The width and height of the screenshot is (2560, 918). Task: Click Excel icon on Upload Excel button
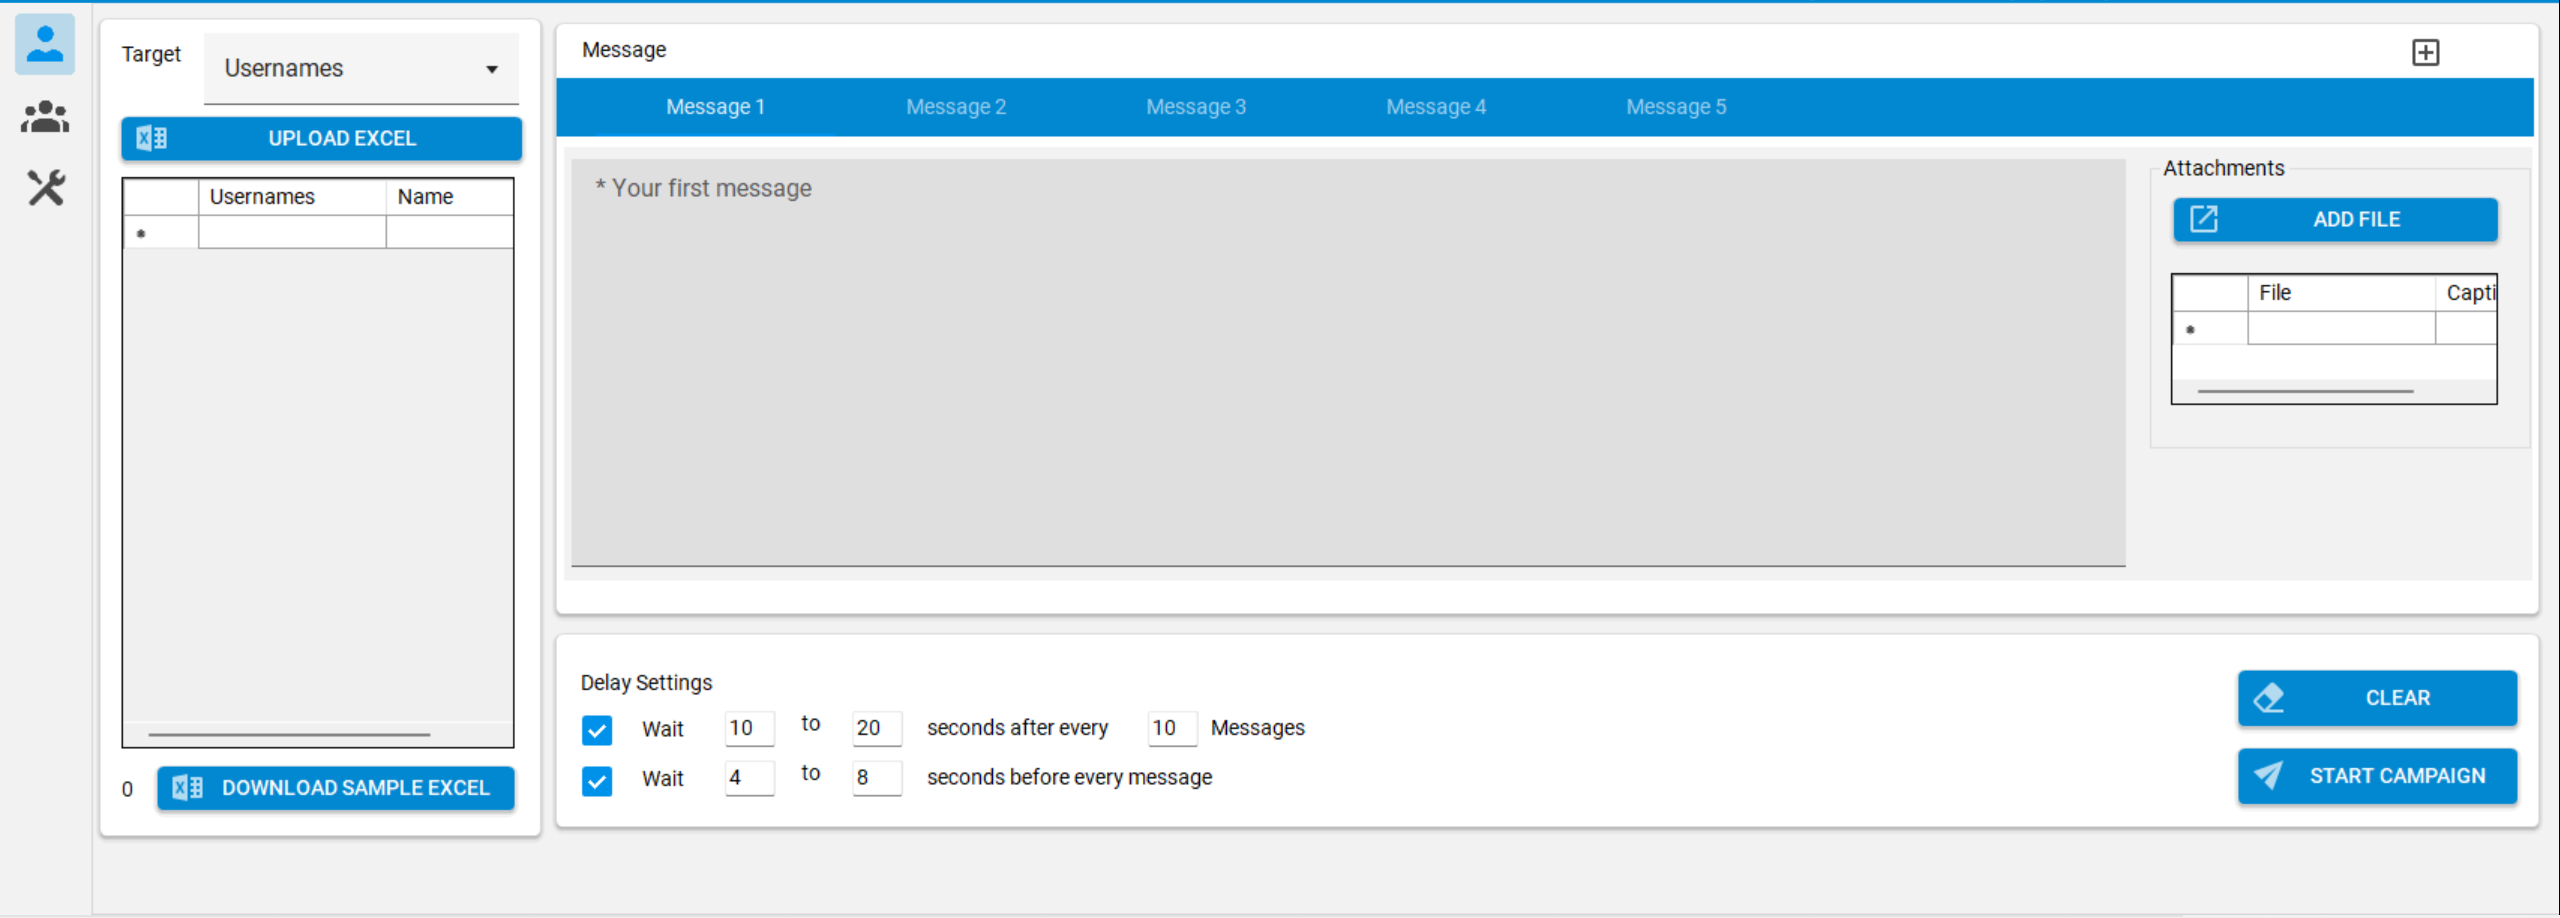pos(152,138)
